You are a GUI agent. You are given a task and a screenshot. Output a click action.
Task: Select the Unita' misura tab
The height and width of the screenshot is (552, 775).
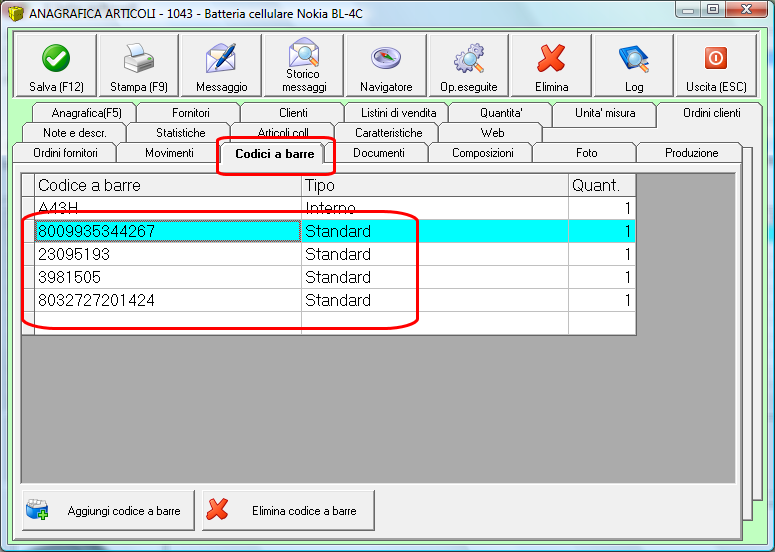605,113
